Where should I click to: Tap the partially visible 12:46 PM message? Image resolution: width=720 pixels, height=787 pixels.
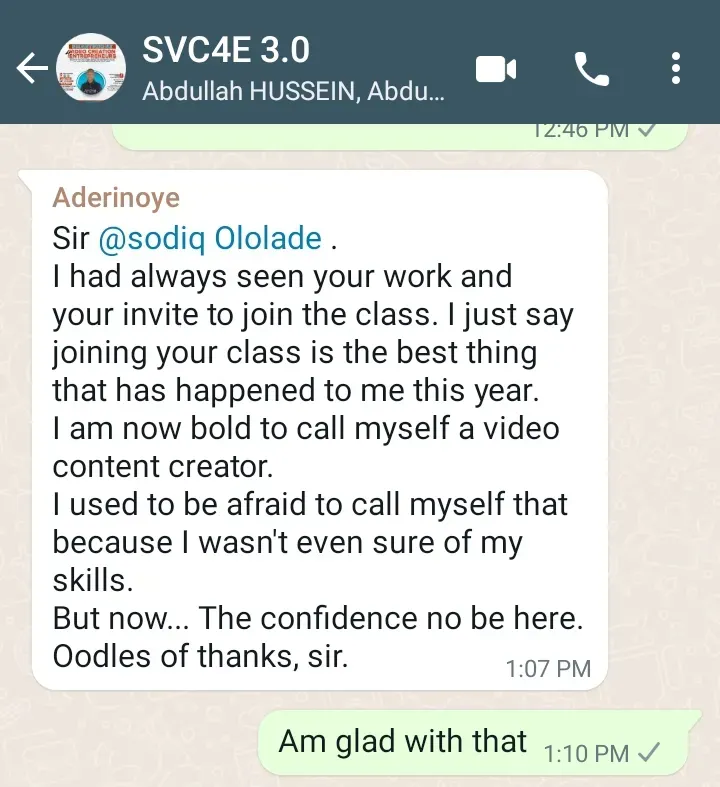click(399, 137)
